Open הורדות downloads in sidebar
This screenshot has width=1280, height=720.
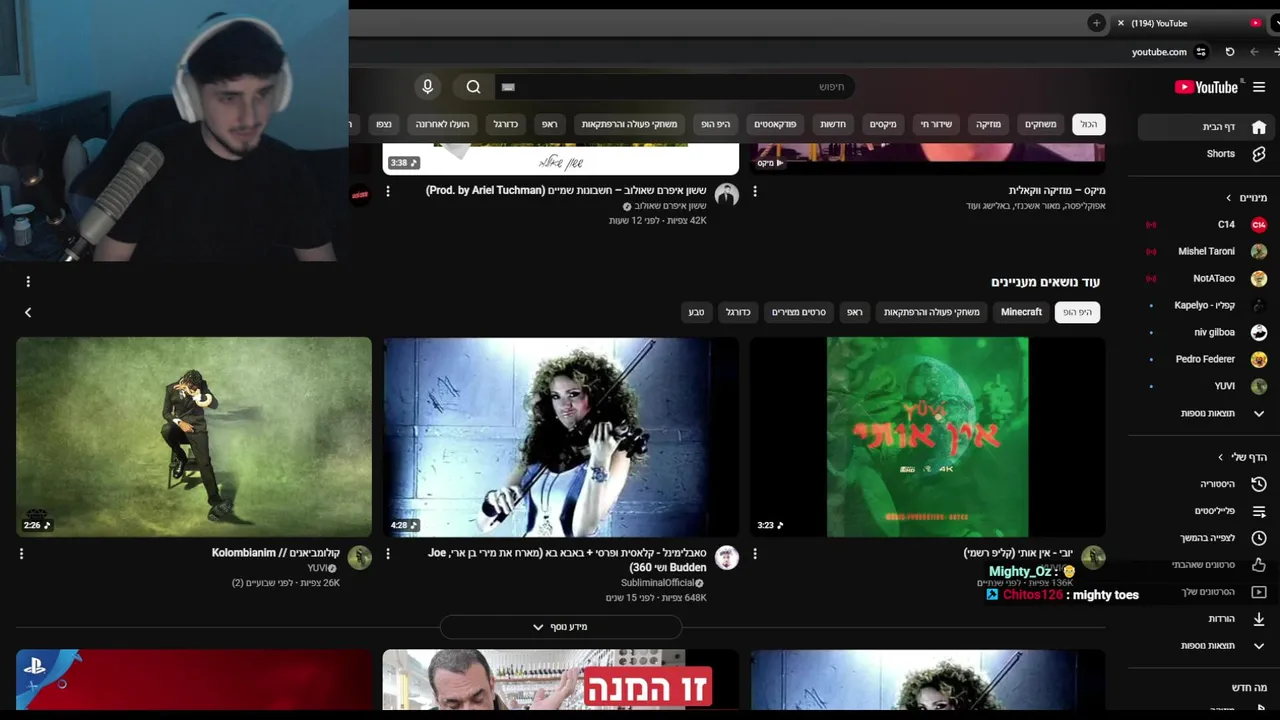[x=1204, y=619]
